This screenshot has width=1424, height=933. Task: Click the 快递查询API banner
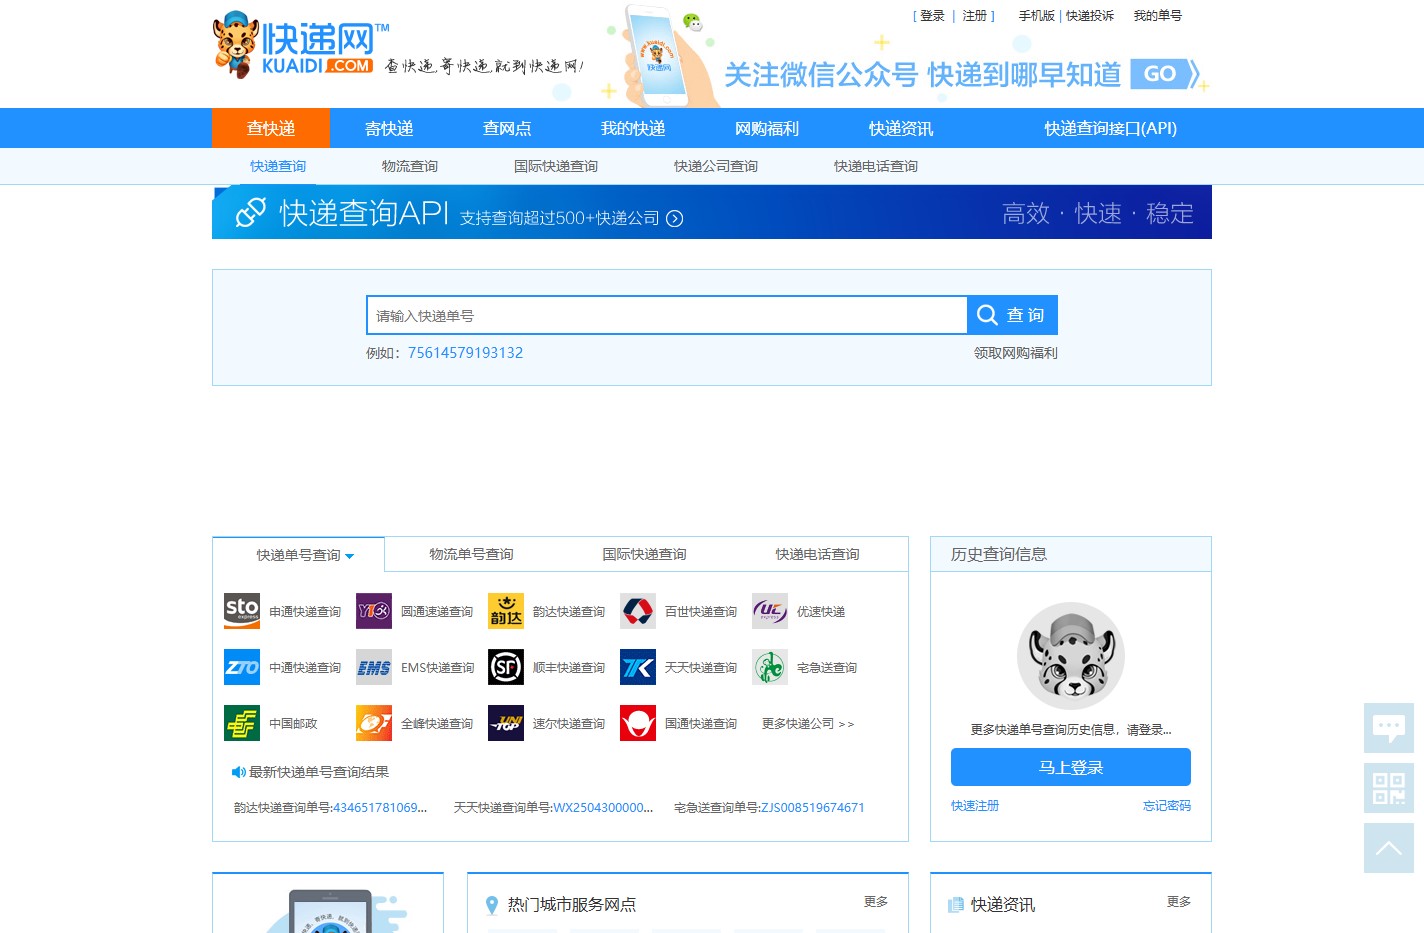point(712,212)
